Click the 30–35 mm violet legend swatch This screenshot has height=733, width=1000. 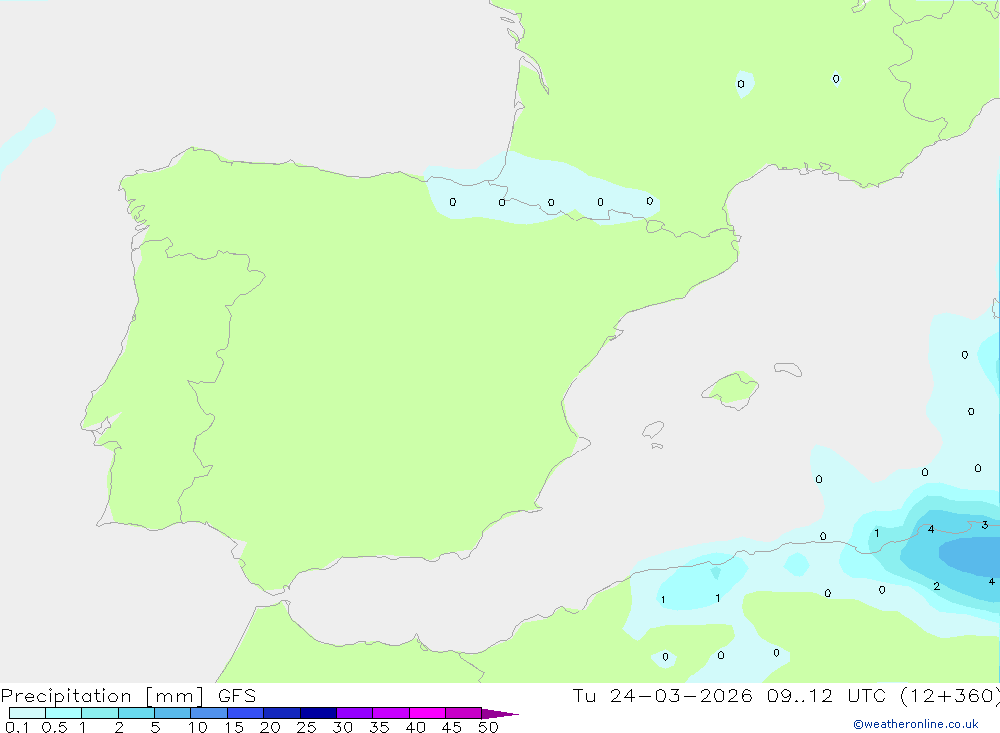354,713
